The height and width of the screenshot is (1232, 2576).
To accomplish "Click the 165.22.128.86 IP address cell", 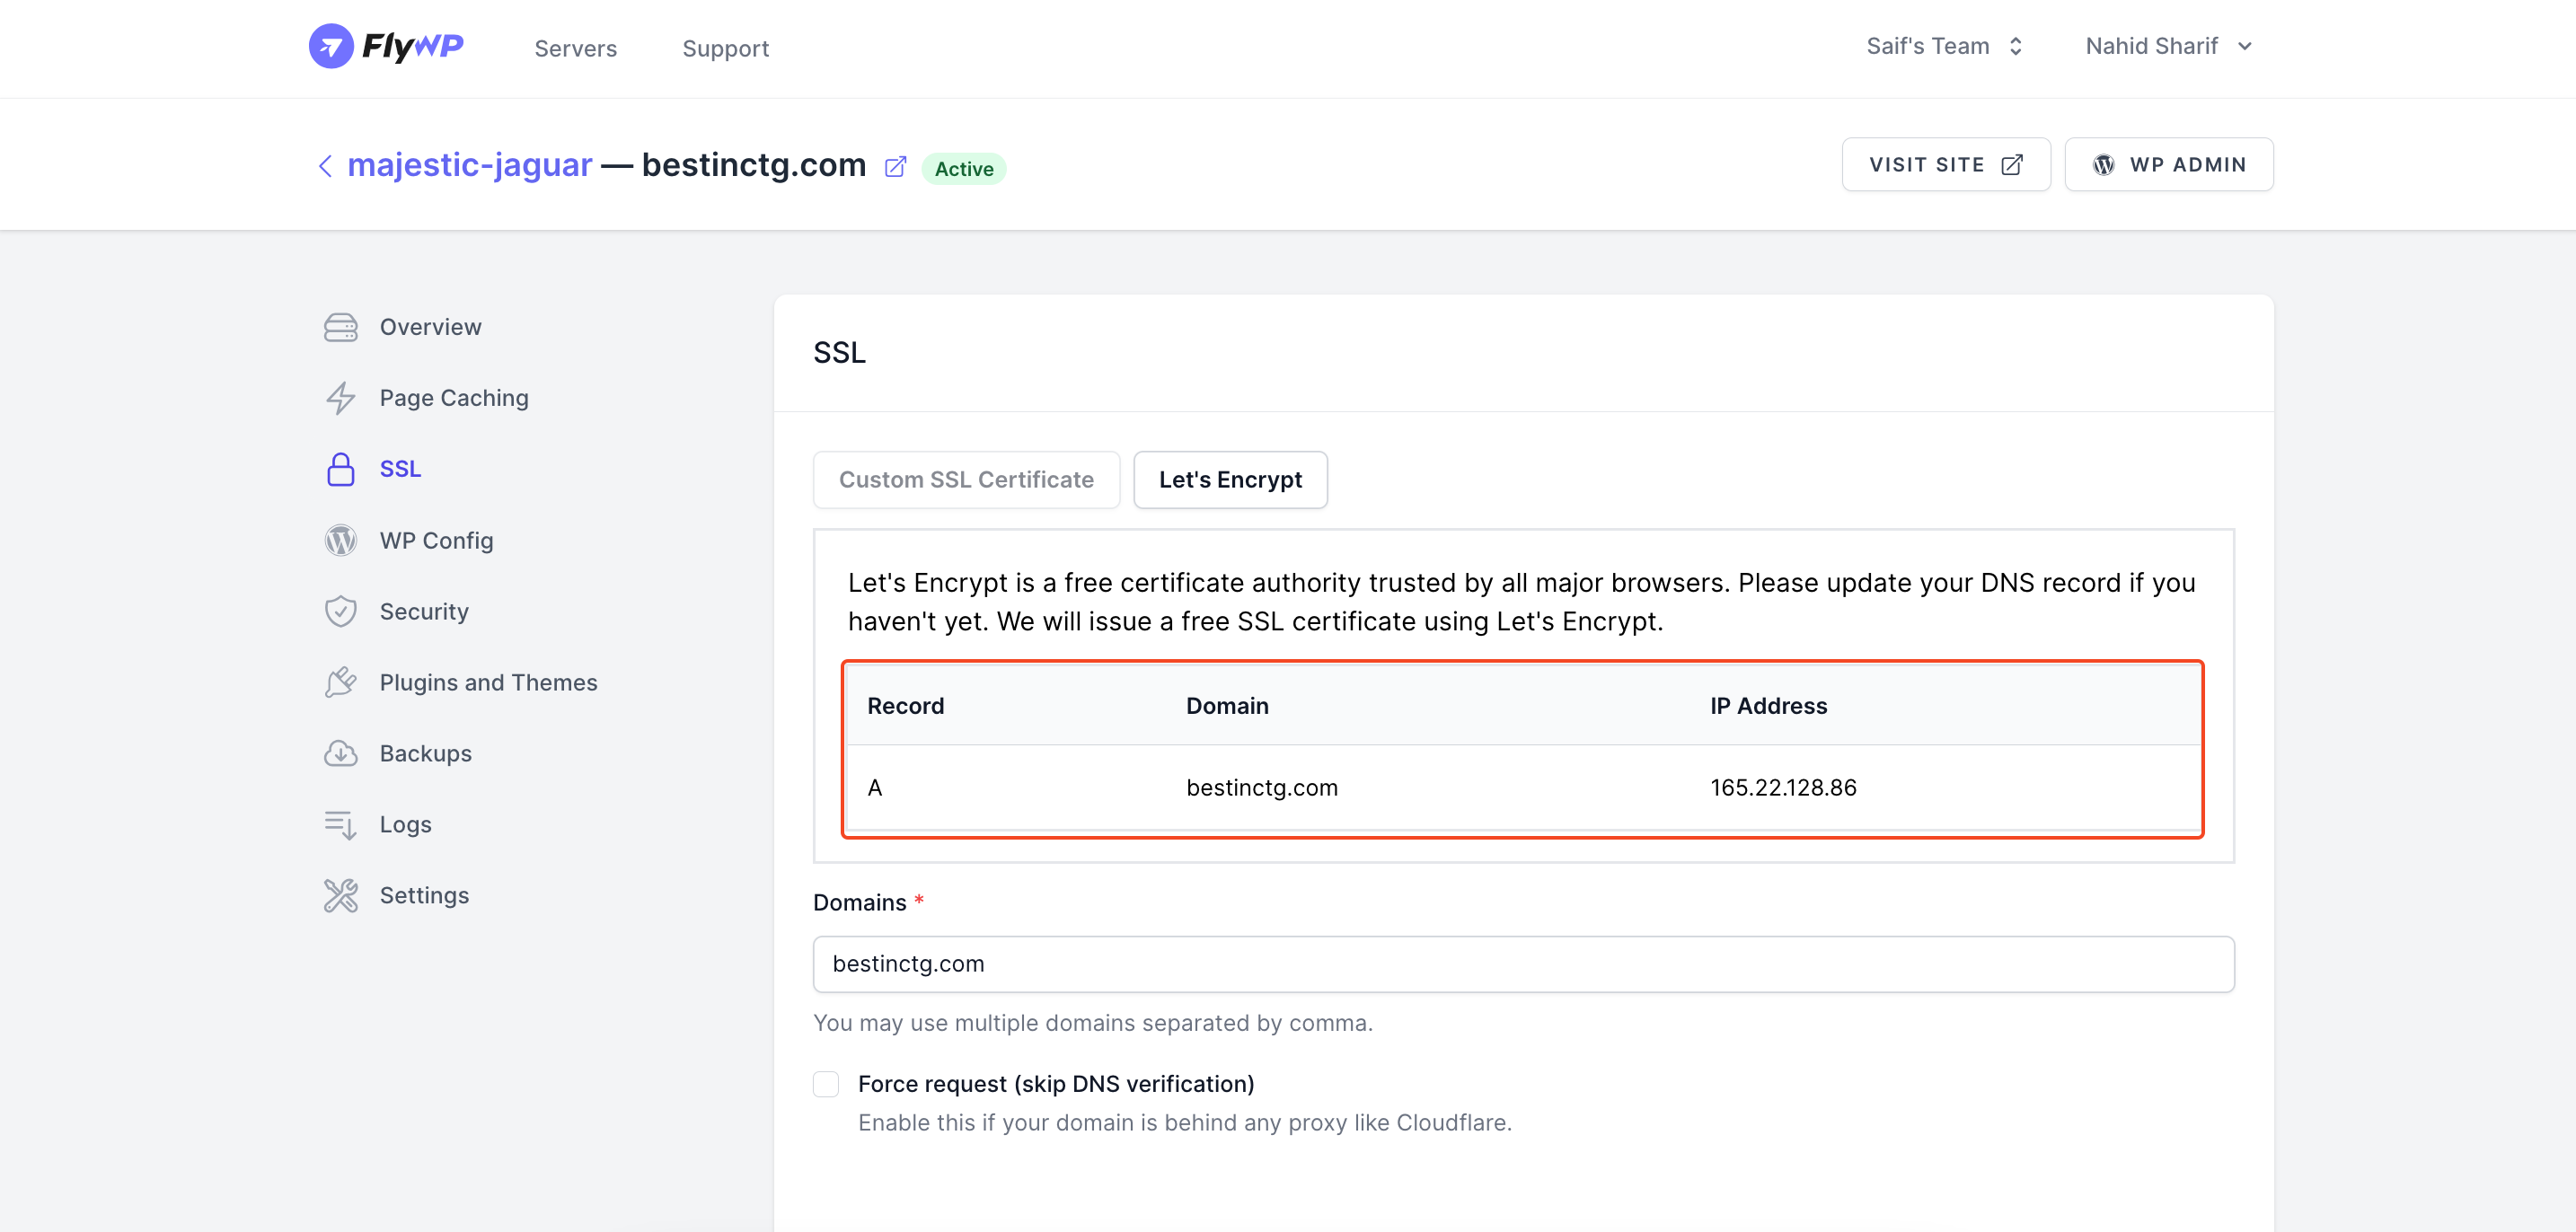I will click(1783, 788).
